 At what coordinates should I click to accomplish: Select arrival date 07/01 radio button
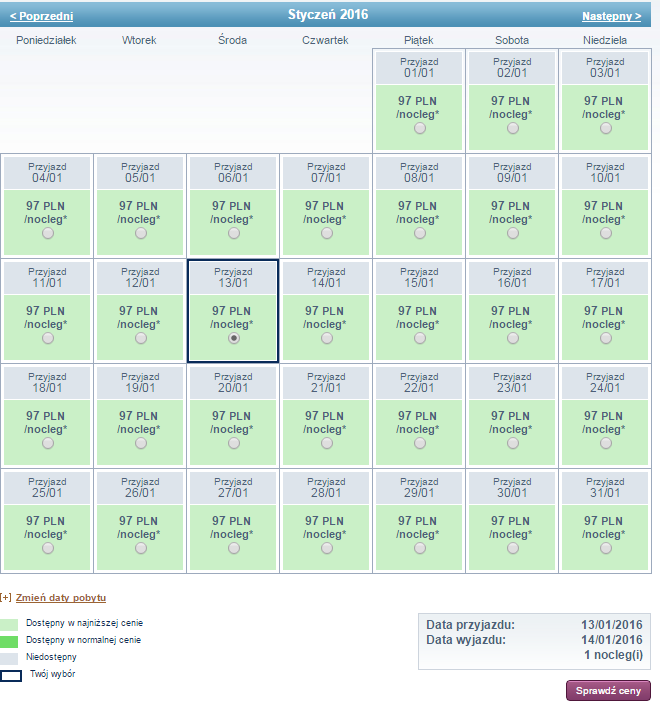327,233
